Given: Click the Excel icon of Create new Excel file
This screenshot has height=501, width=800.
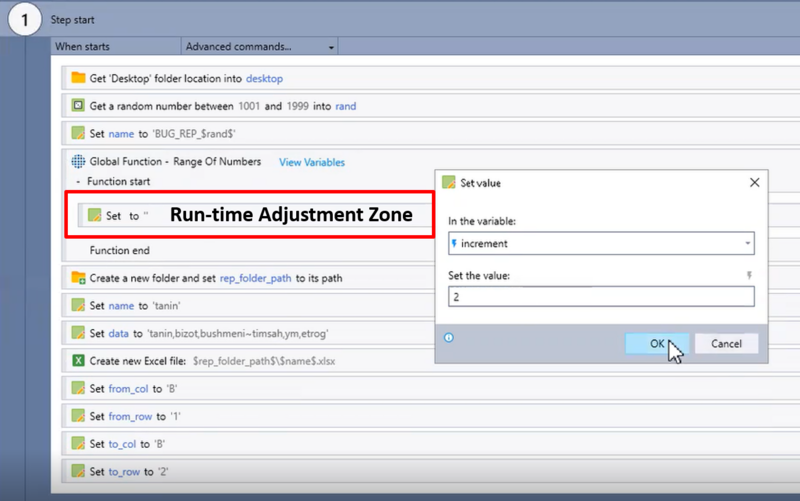Looking at the screenshot, I should (x=78, y=361).
